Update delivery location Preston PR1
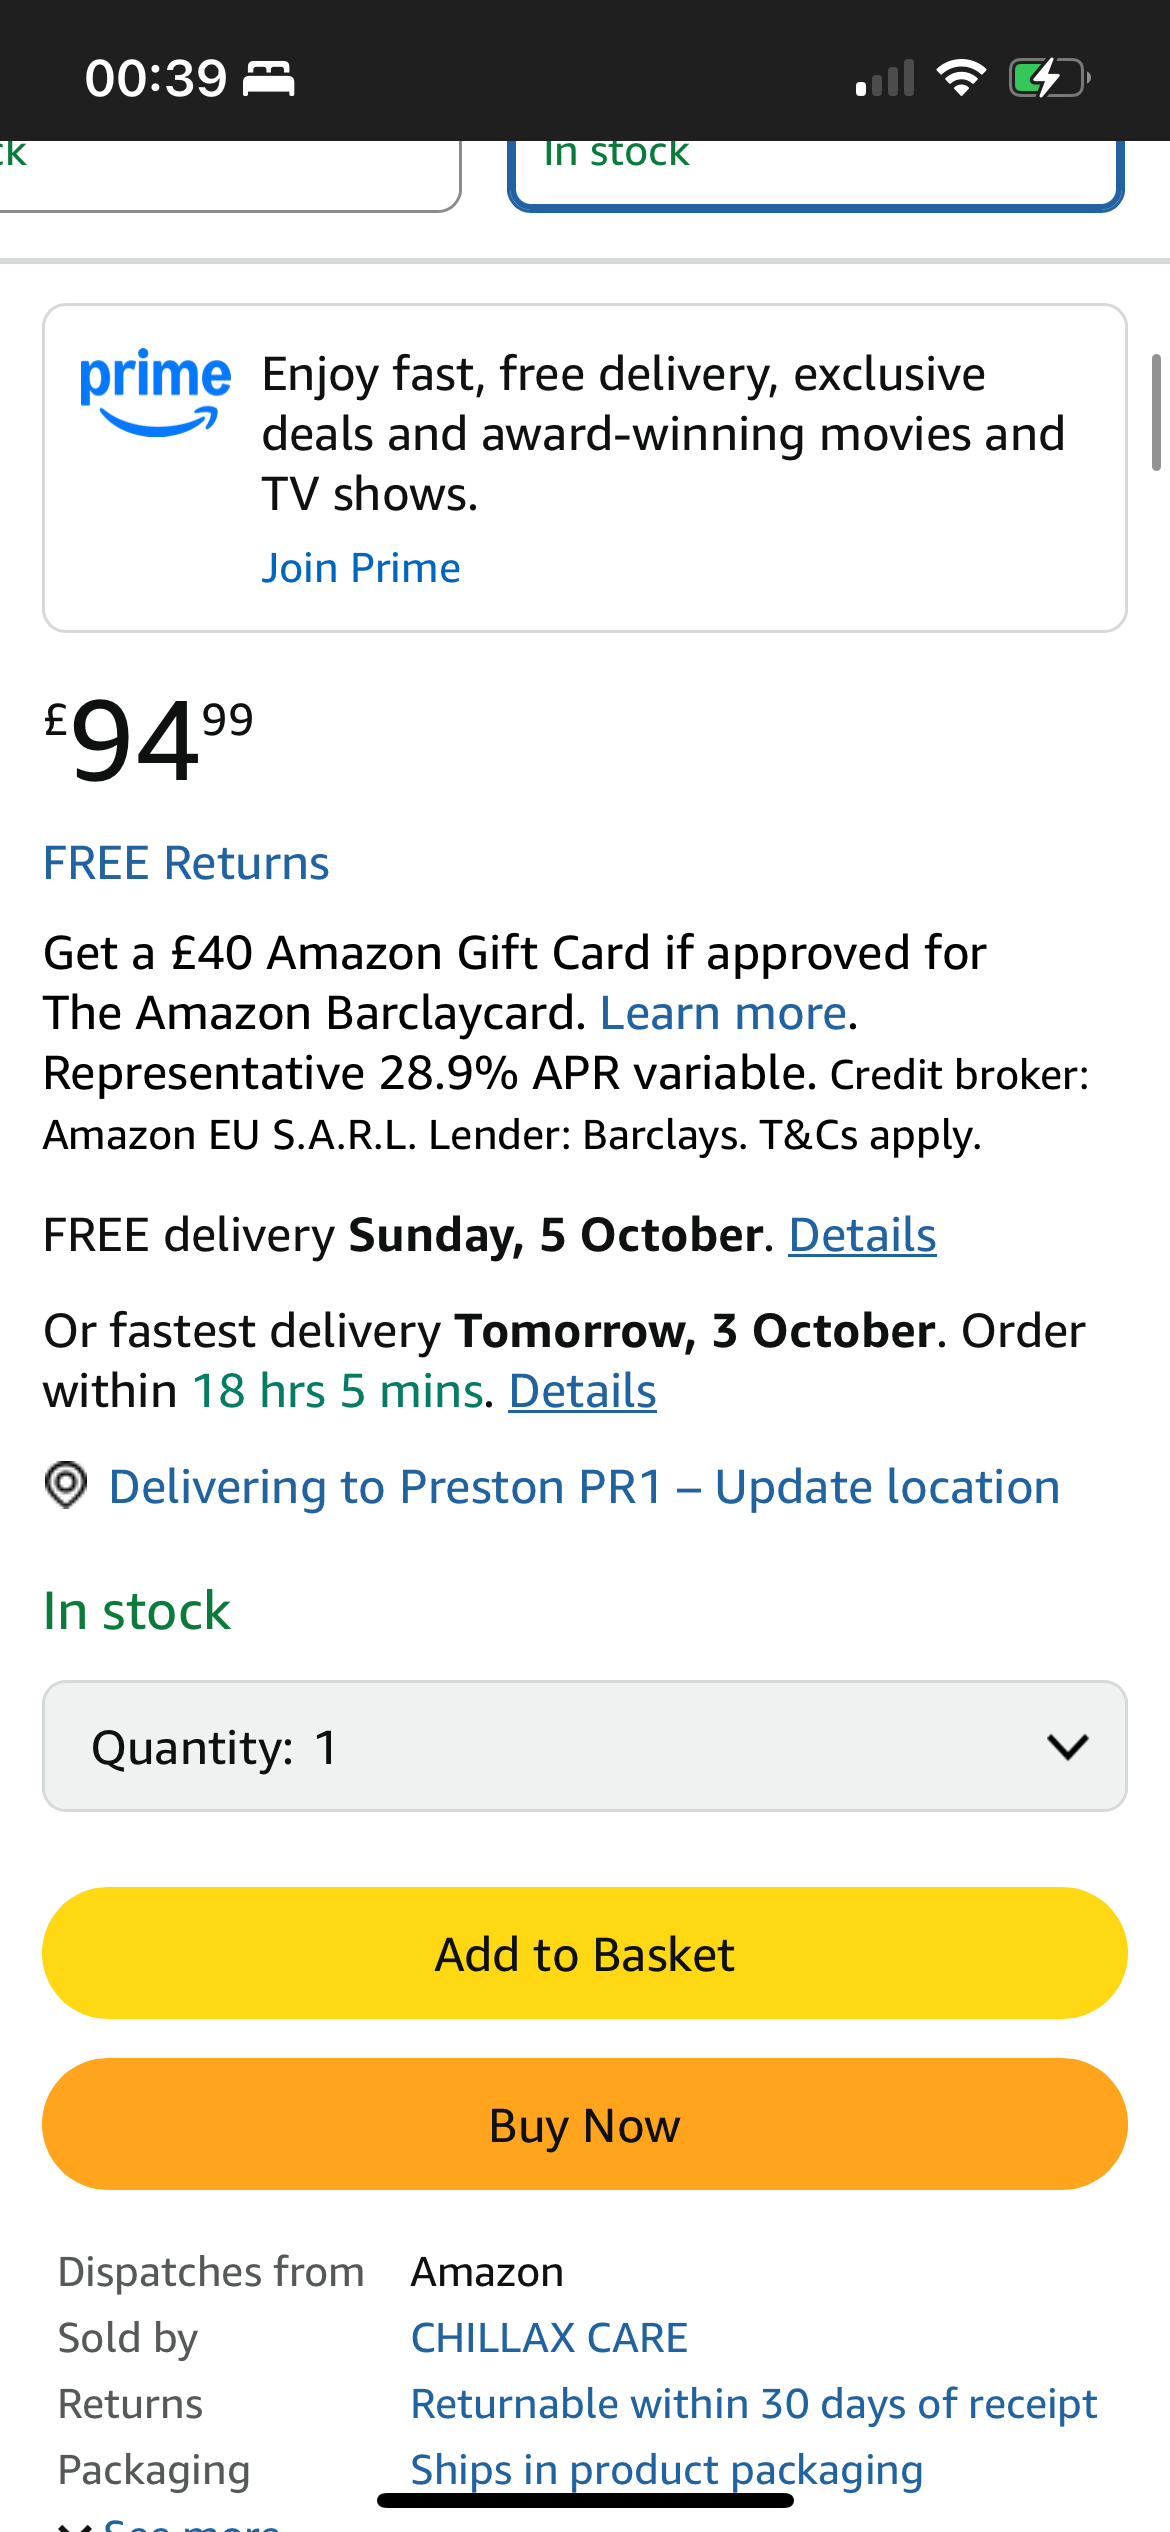 pos(584,1487)
